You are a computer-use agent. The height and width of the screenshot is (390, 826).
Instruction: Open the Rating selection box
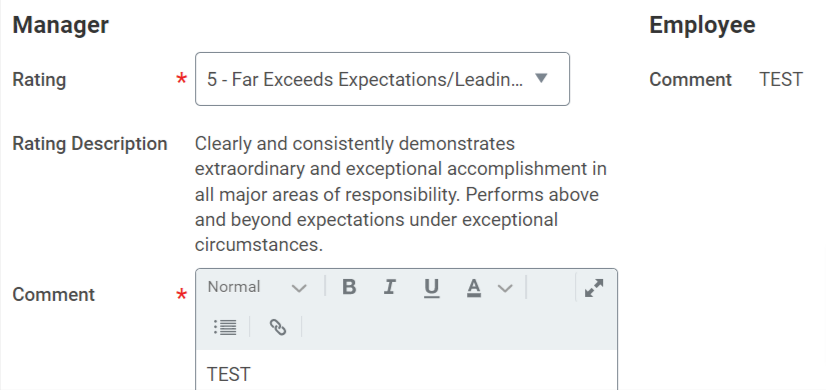coord(382,79)
